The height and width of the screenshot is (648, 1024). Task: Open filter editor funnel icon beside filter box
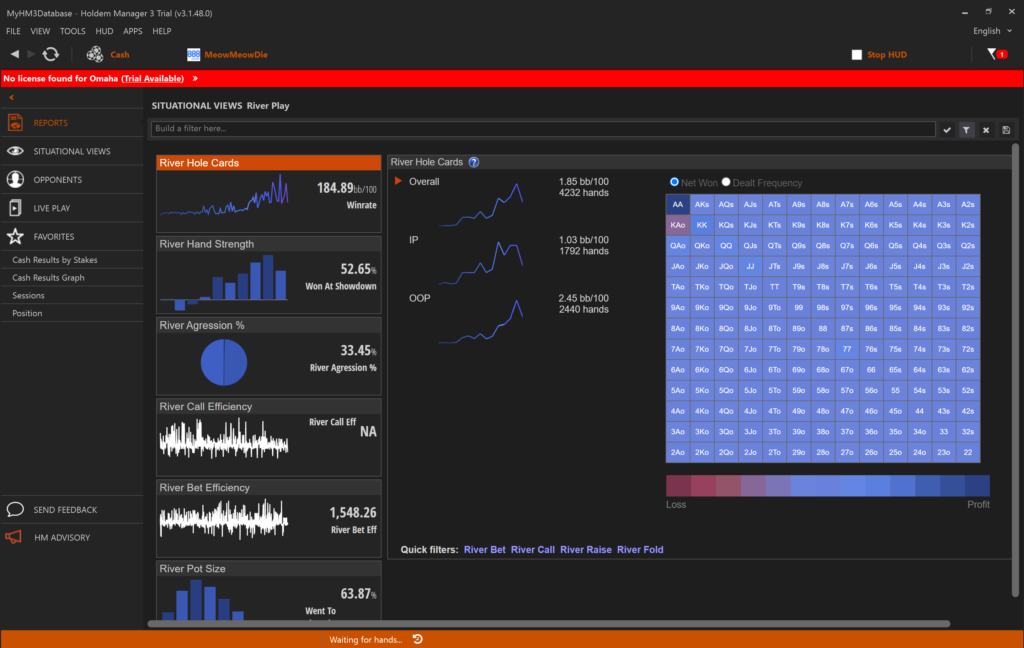967,129
